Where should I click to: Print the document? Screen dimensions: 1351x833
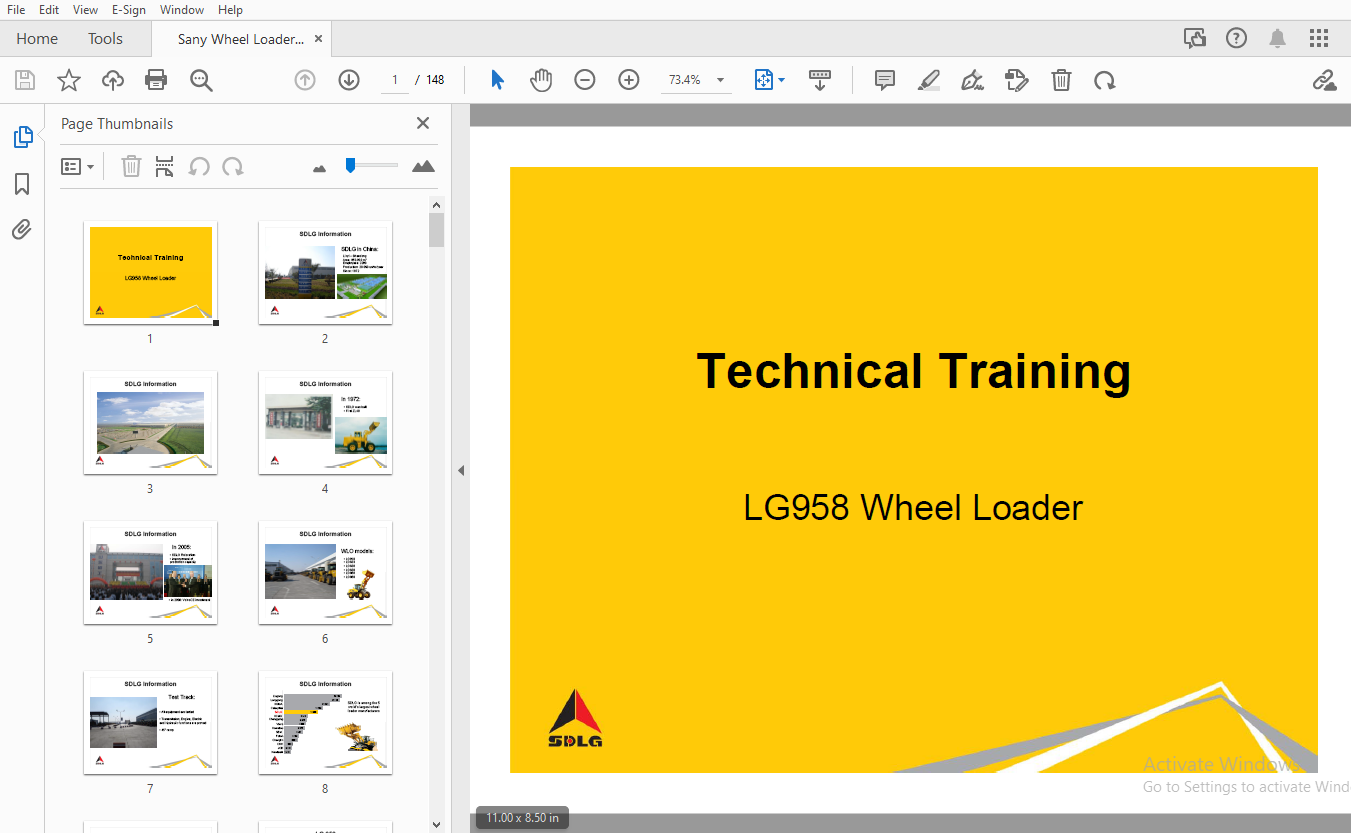[156, 80]
